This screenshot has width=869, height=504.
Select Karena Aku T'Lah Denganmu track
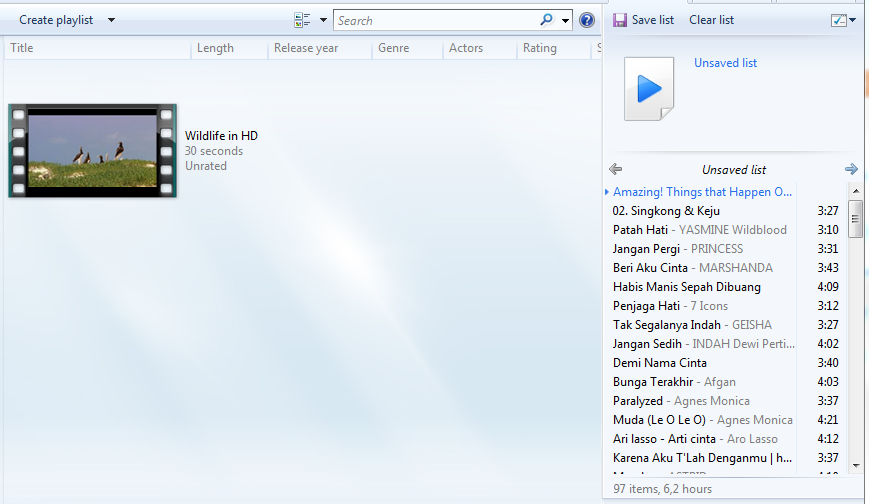723,457
